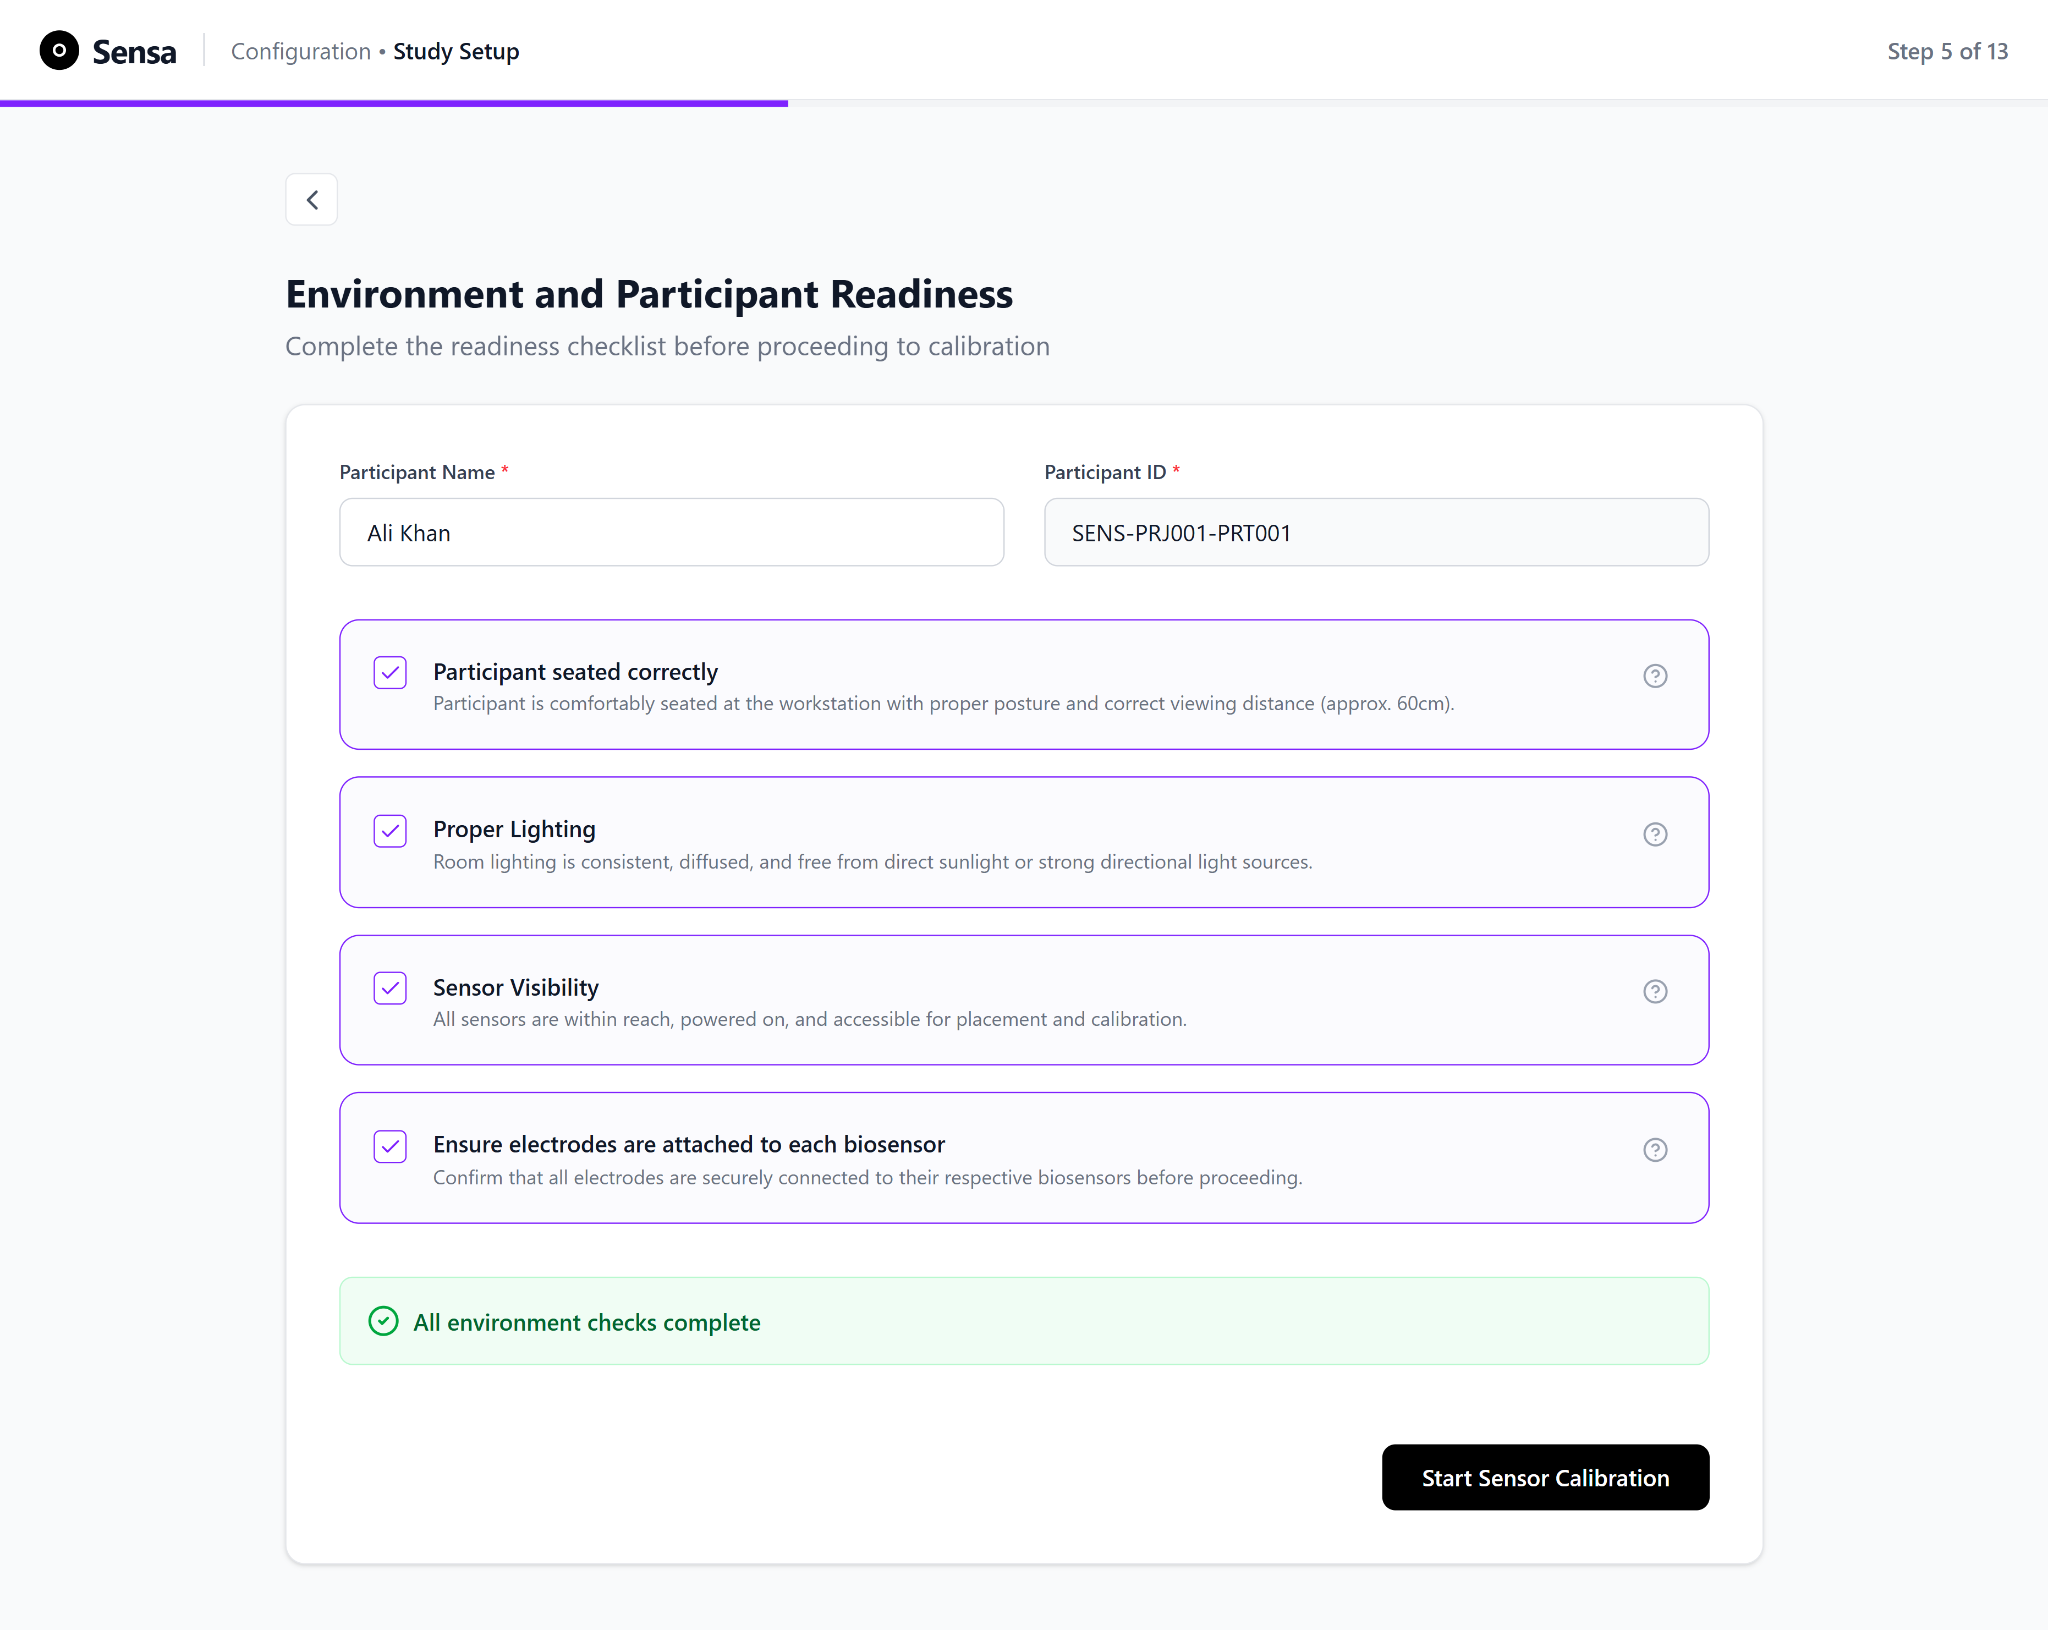This screenshot has height=1630, width=2048.
Task: Show help for Sensor Visibility
Action: 1655,991
